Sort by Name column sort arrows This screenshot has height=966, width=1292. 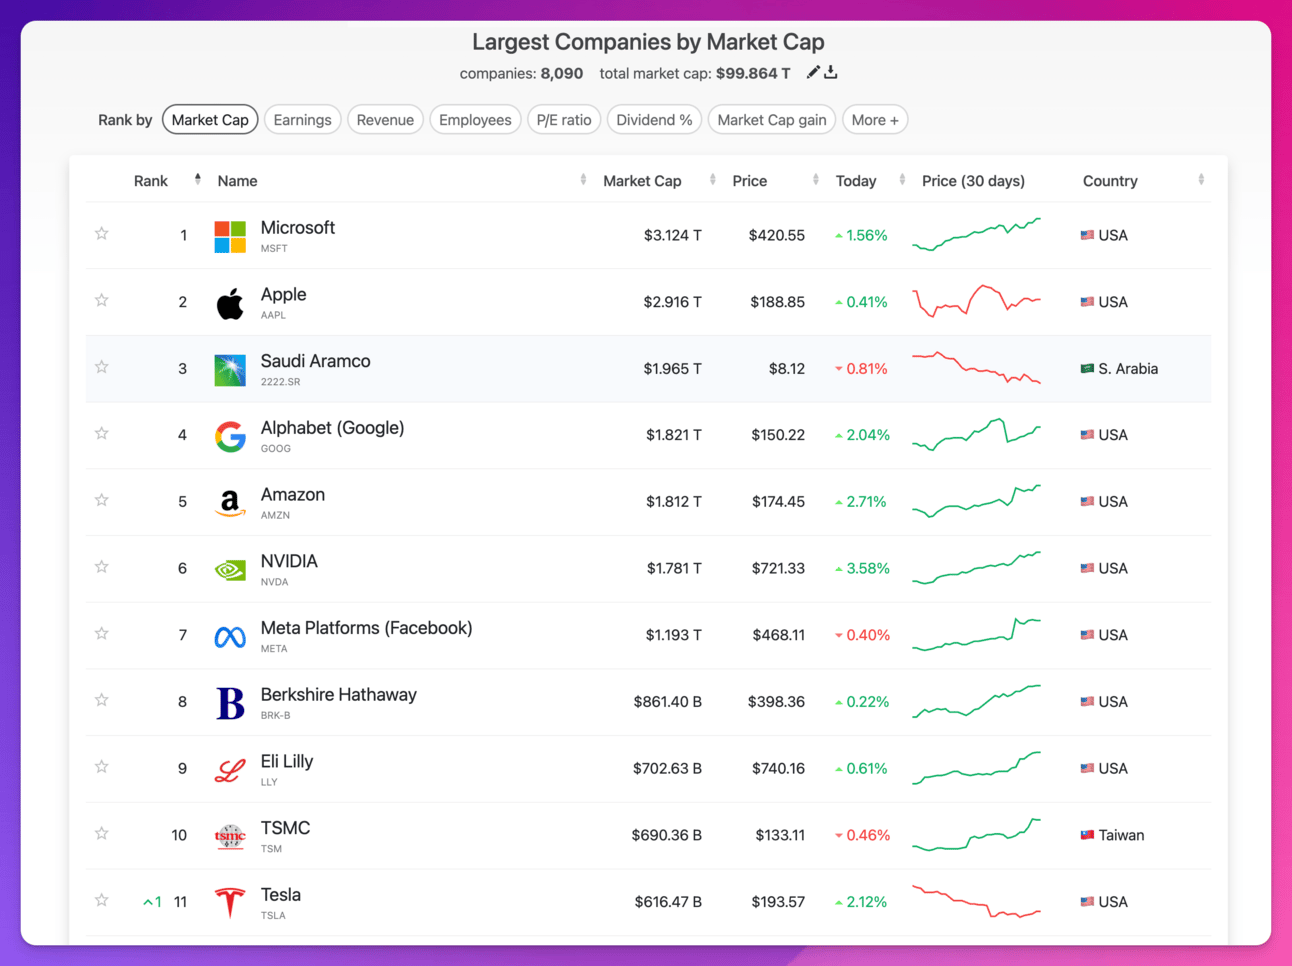click(583, 180)
